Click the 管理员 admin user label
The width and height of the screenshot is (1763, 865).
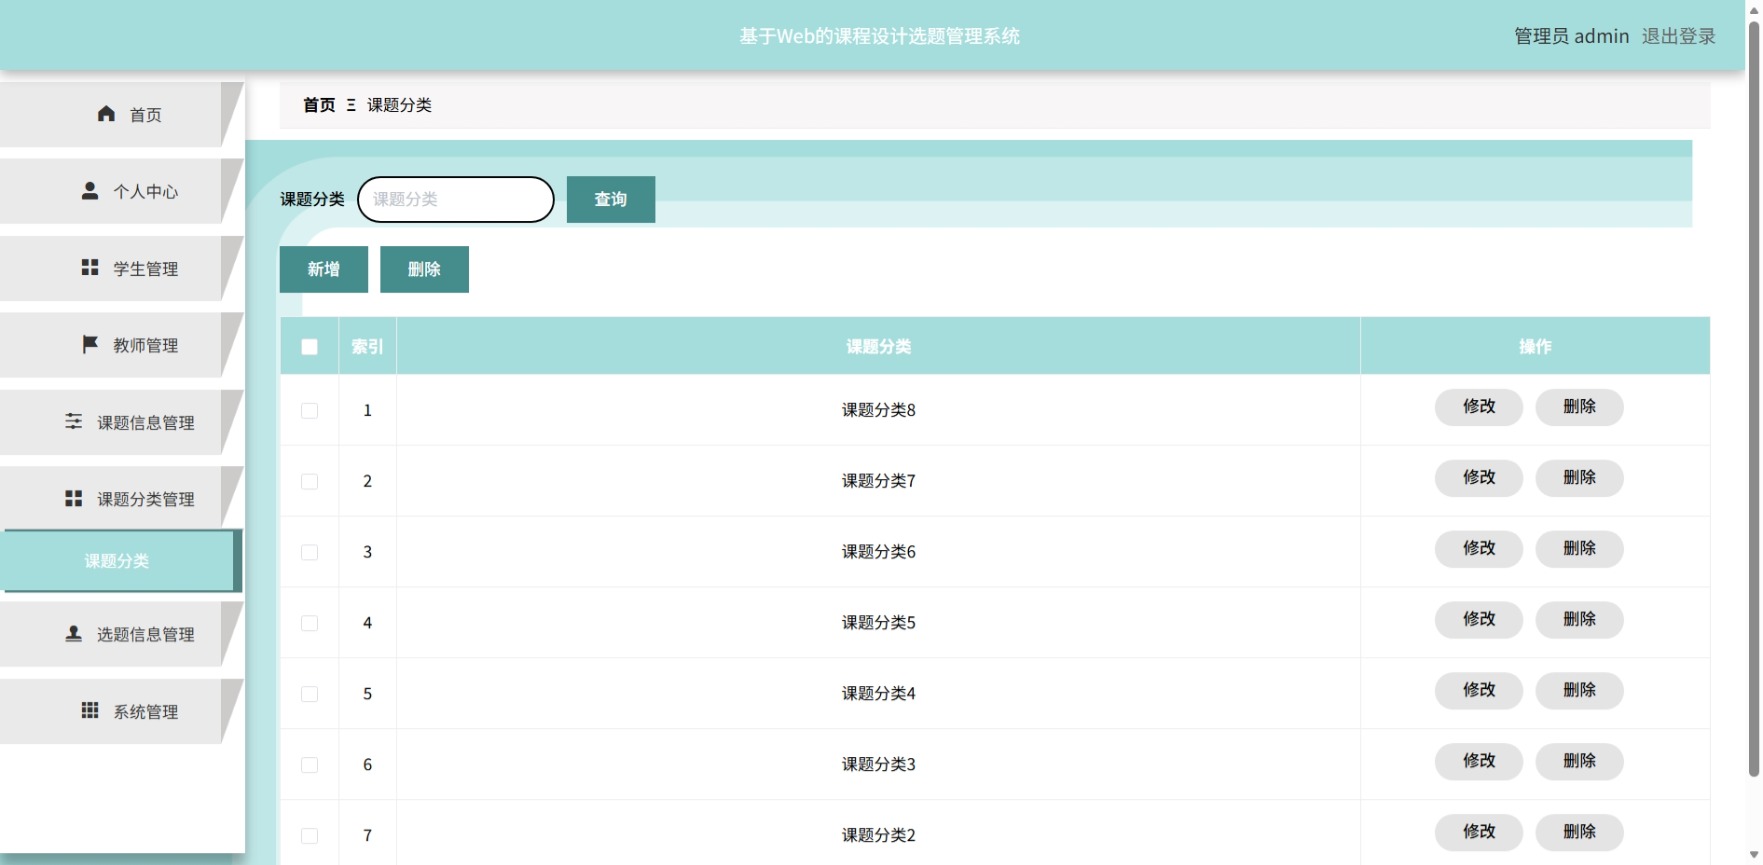(1572, 36)
